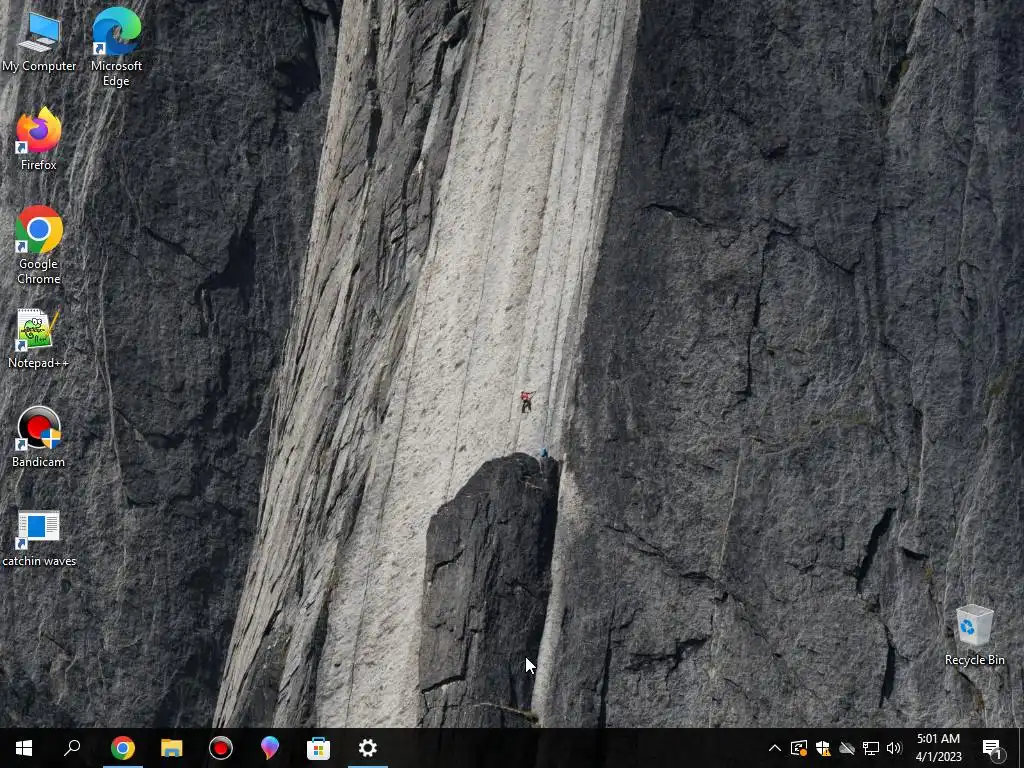Show hidden system tray icons

click(775, 748)
